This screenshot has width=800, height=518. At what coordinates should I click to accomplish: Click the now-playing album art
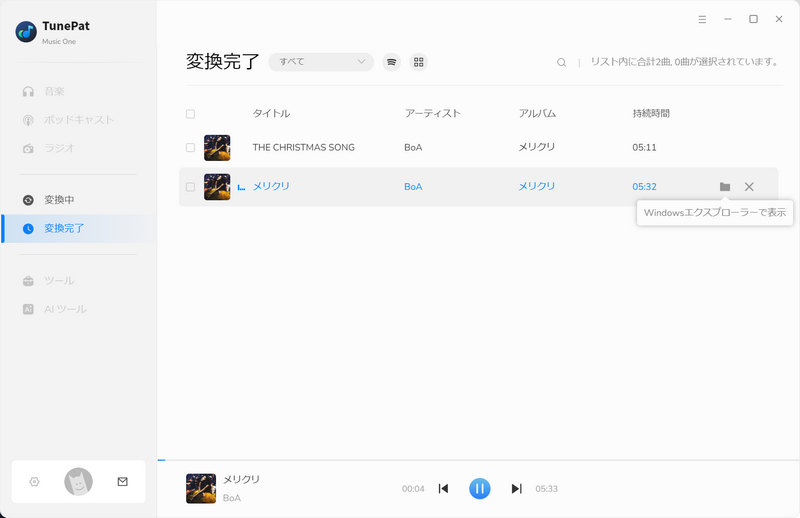coord(201,488)
